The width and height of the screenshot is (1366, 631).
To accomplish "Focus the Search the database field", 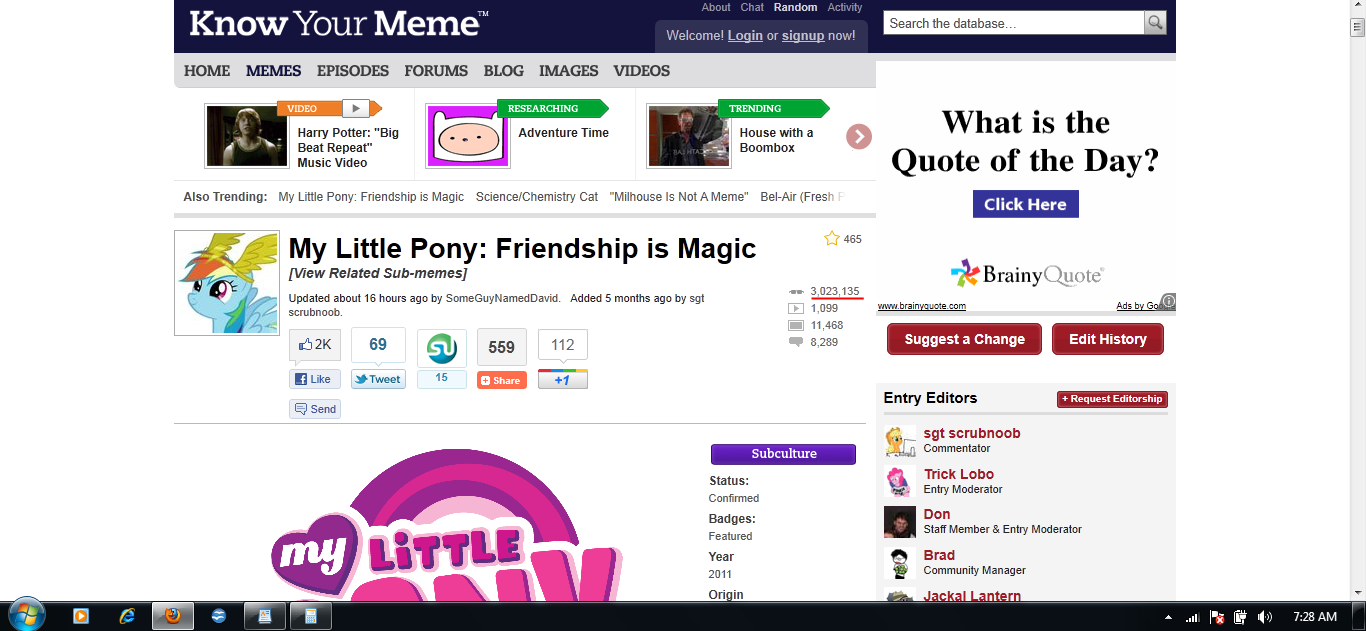I will (1014, 23).
